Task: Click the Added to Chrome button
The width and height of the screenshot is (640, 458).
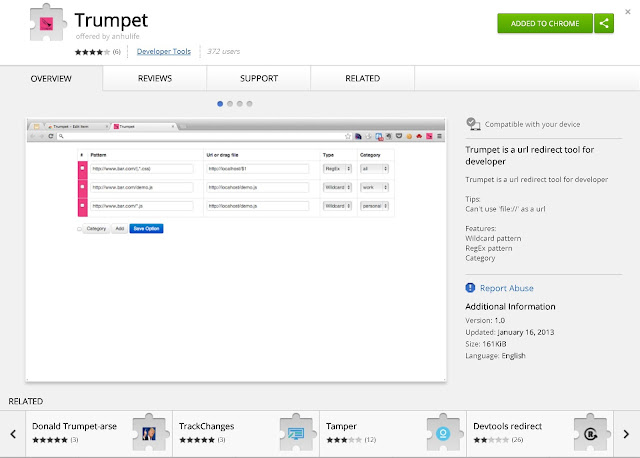Action: pyautogui.click(x=545, y=23)
